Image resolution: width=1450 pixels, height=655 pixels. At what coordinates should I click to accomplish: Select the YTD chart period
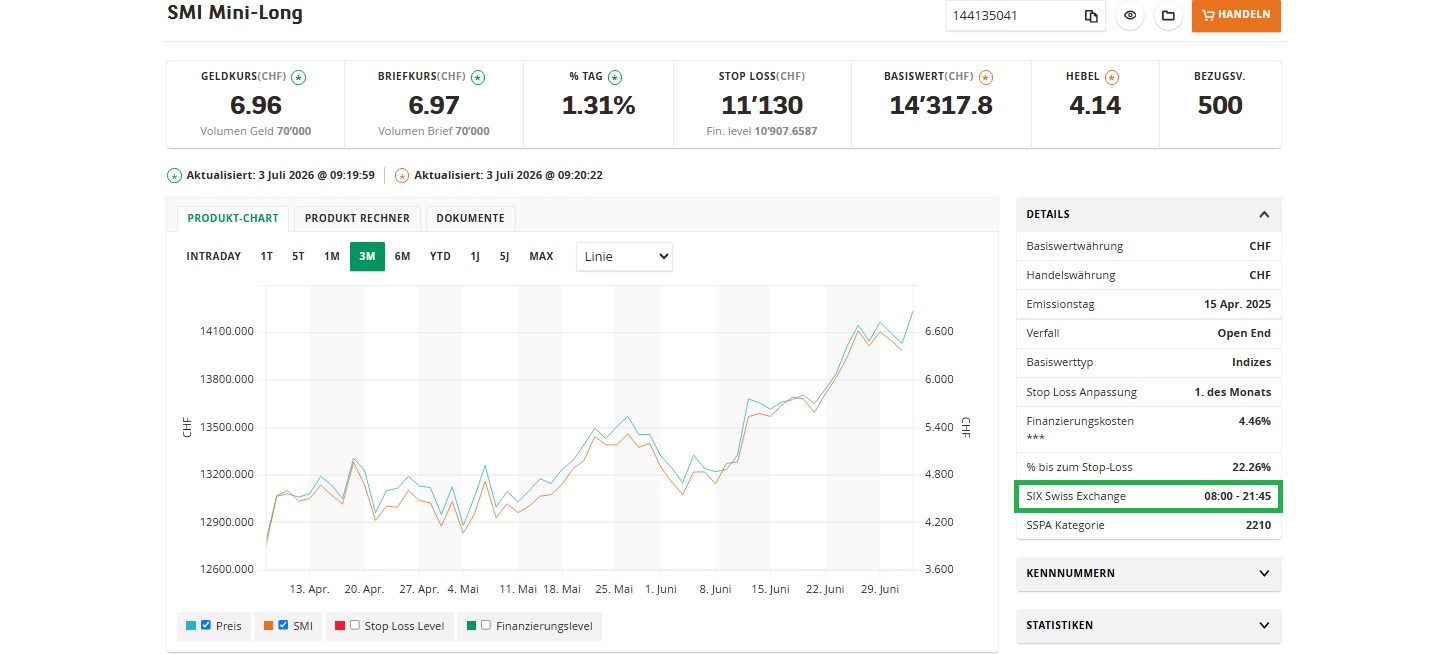coord(440,256)
